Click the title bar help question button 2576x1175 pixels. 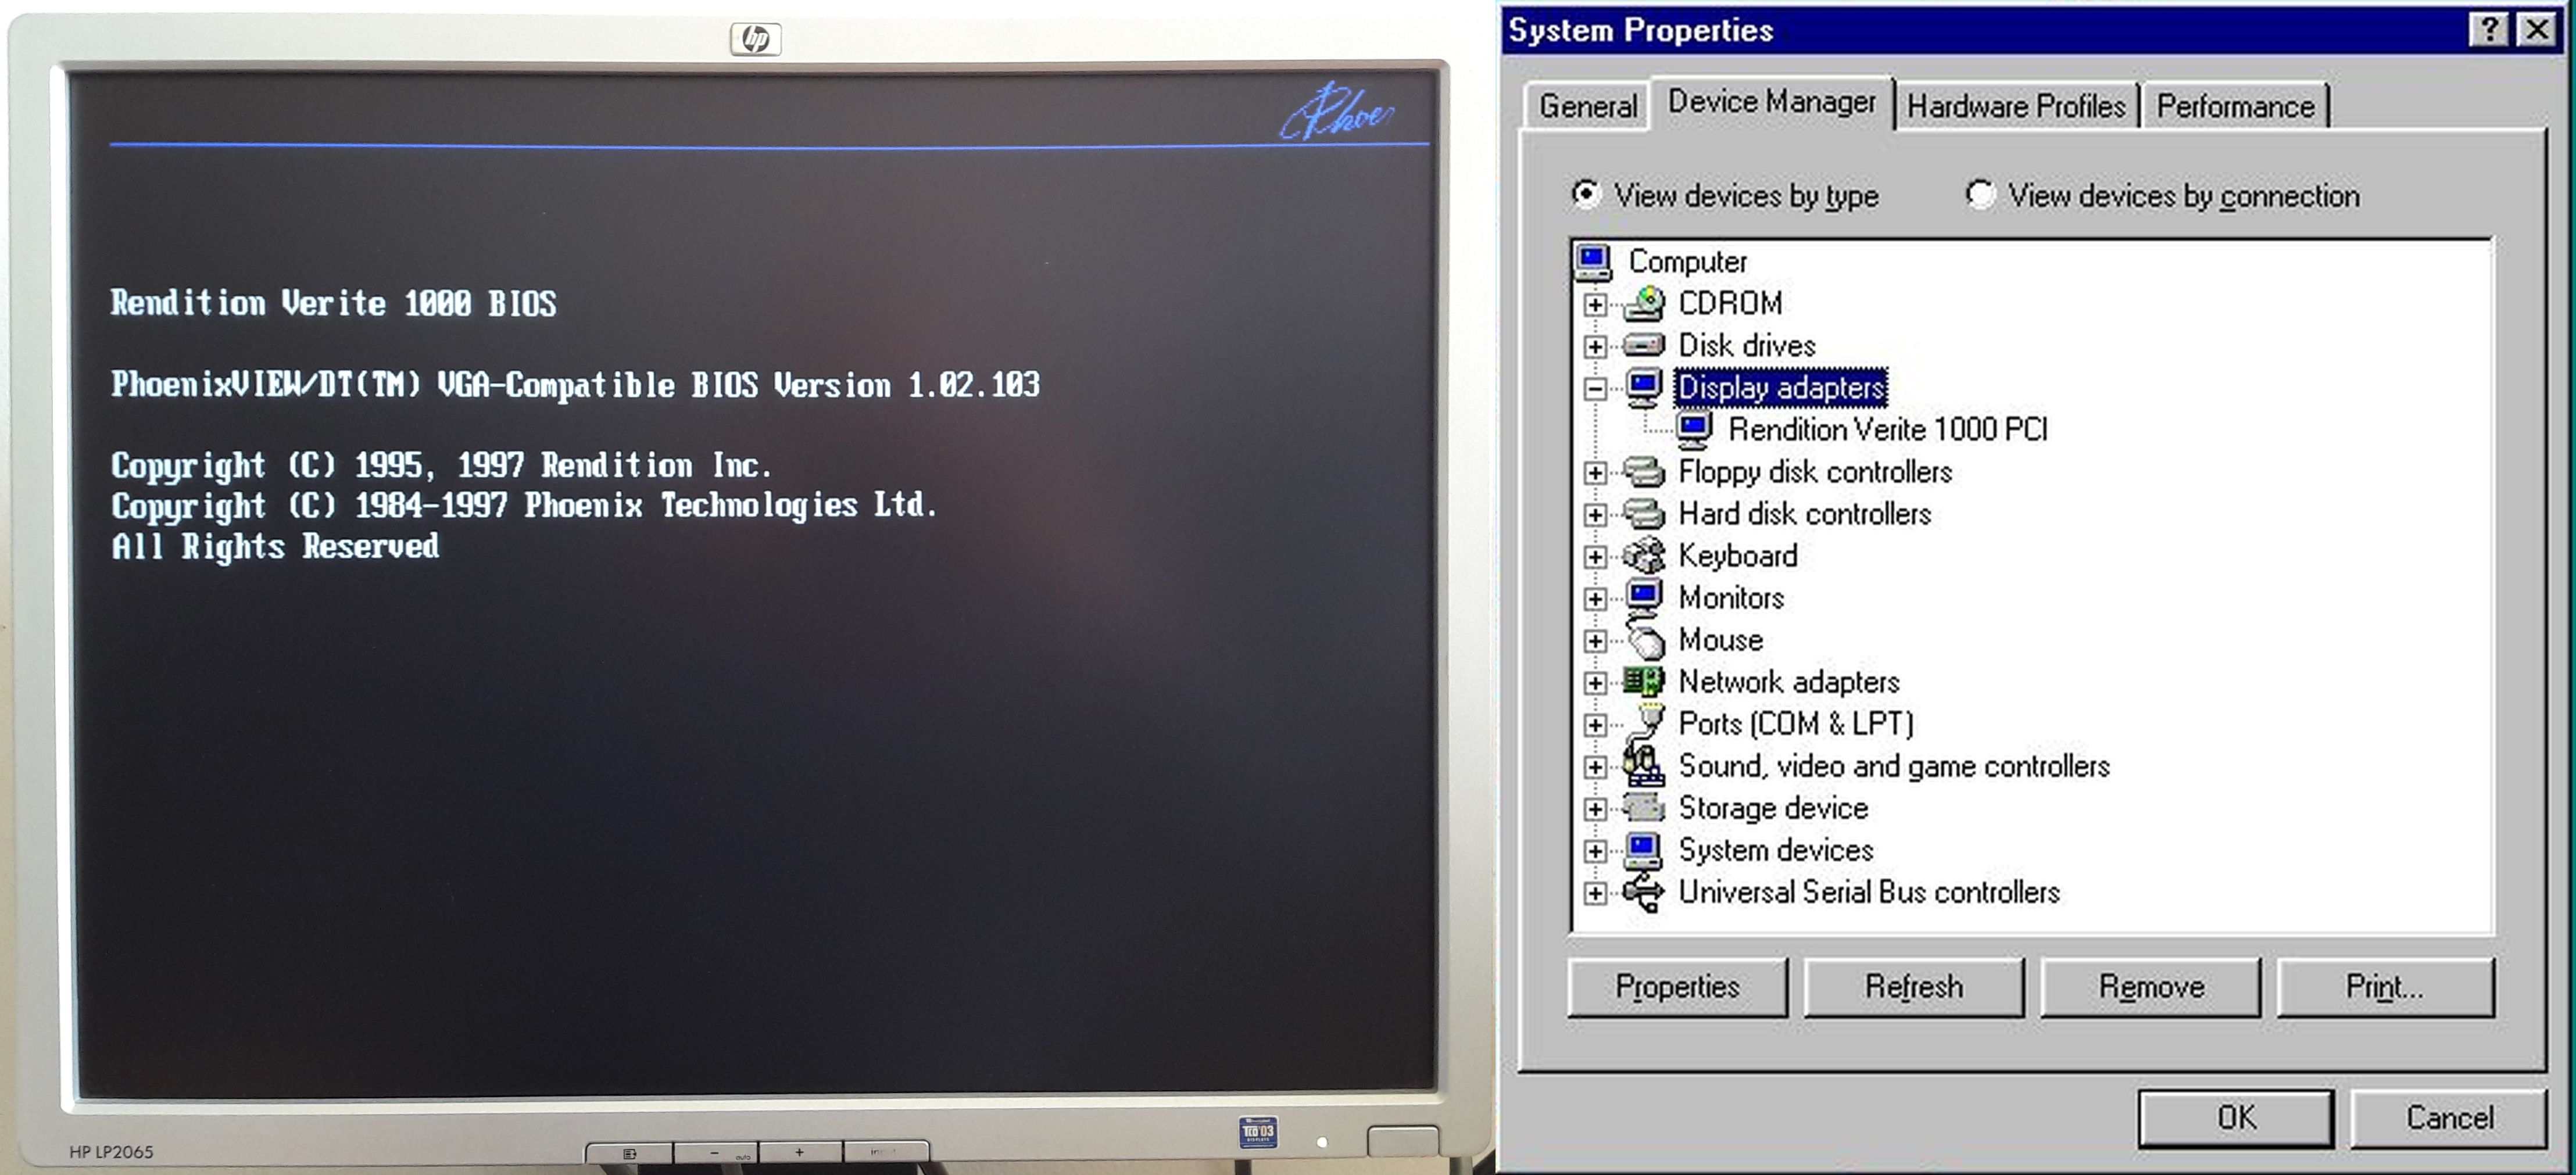2489,30
